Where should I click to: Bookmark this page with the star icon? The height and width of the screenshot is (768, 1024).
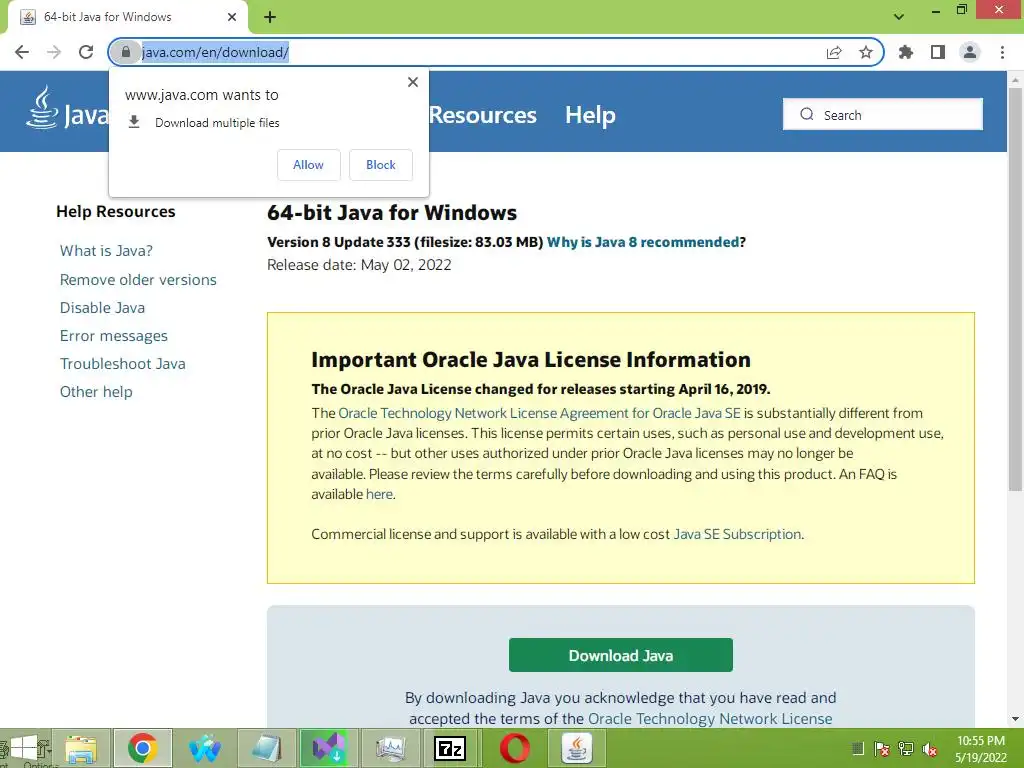click(x=866, y=52)
